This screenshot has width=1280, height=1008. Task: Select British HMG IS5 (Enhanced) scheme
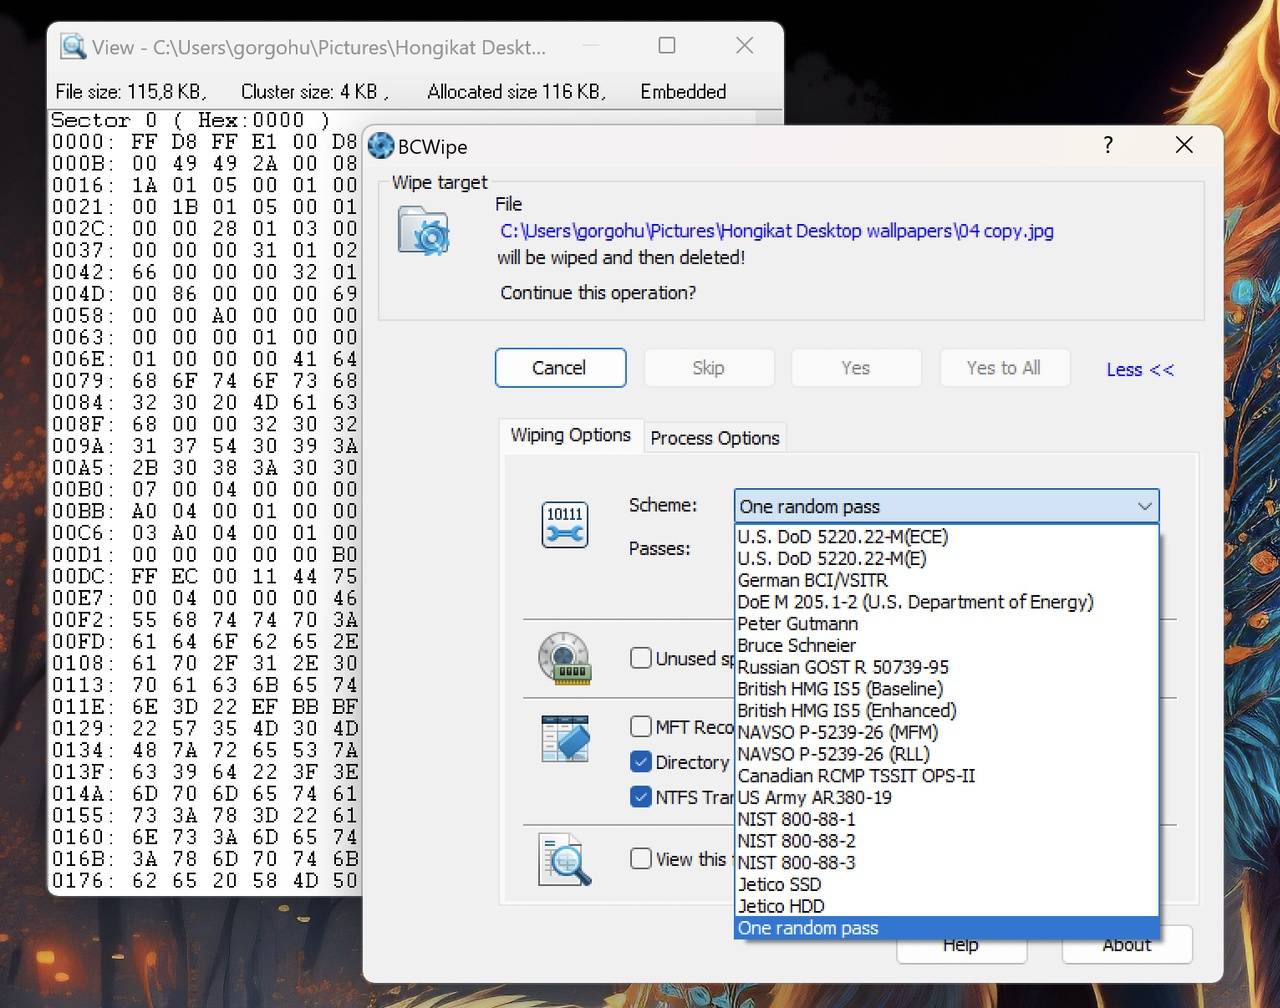(946, 710)
